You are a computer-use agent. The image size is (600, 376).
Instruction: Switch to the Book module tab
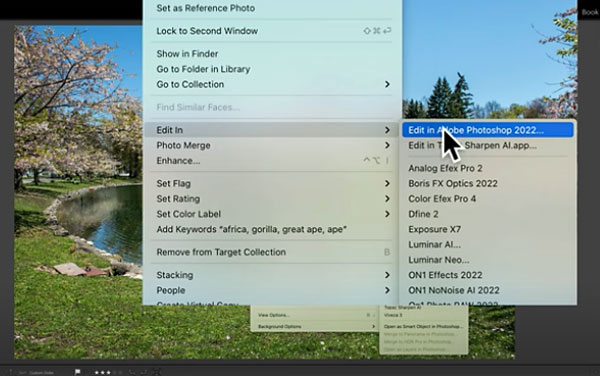click(590, 12)
